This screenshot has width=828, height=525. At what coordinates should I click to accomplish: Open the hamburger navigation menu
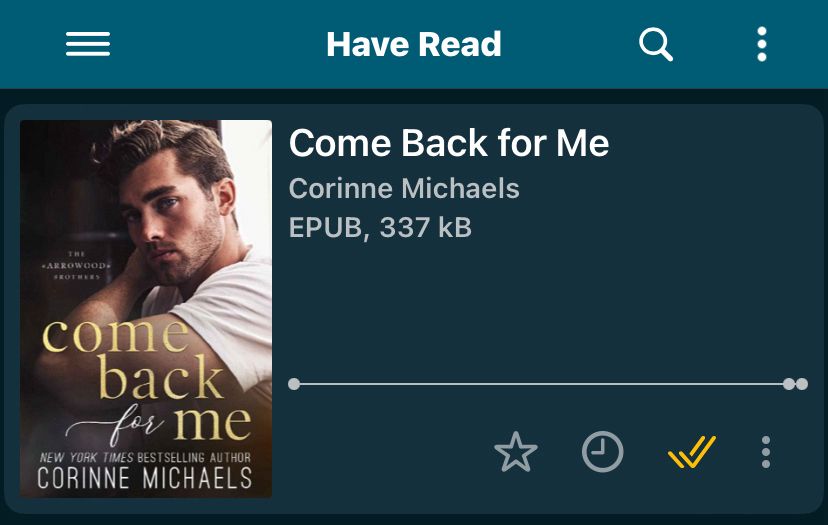coord(88,44)
